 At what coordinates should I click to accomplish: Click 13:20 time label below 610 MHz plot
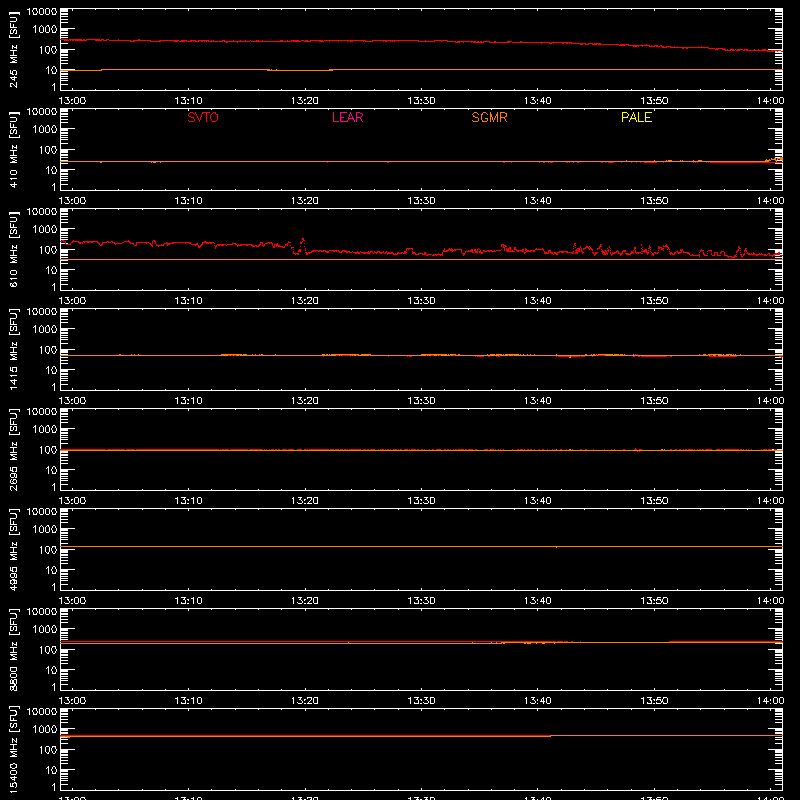tap(305, 301)
